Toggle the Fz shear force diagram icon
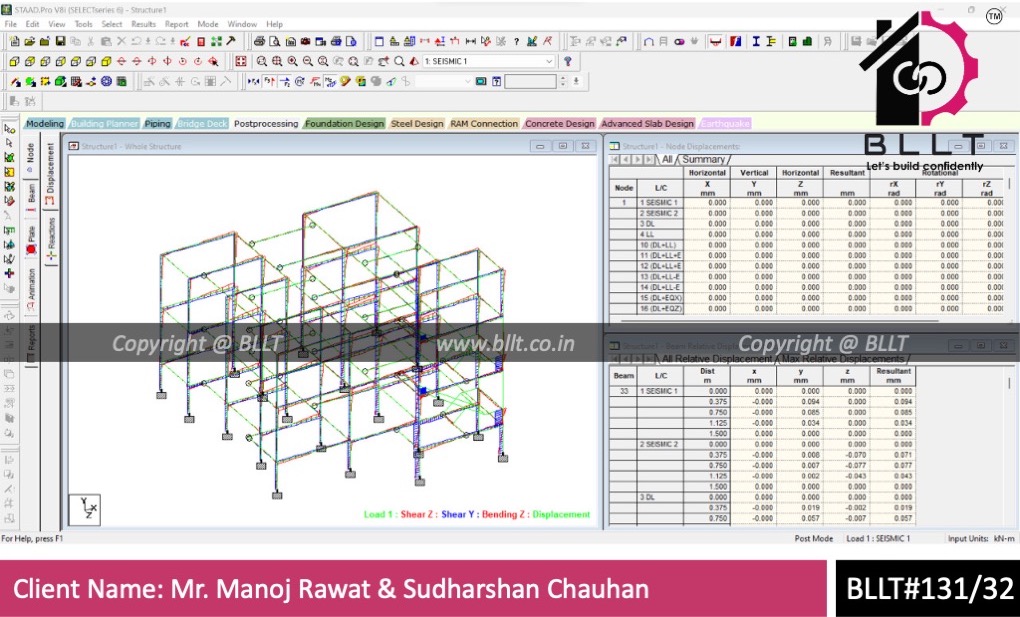The image size is (1020, 617). point(284,82)
